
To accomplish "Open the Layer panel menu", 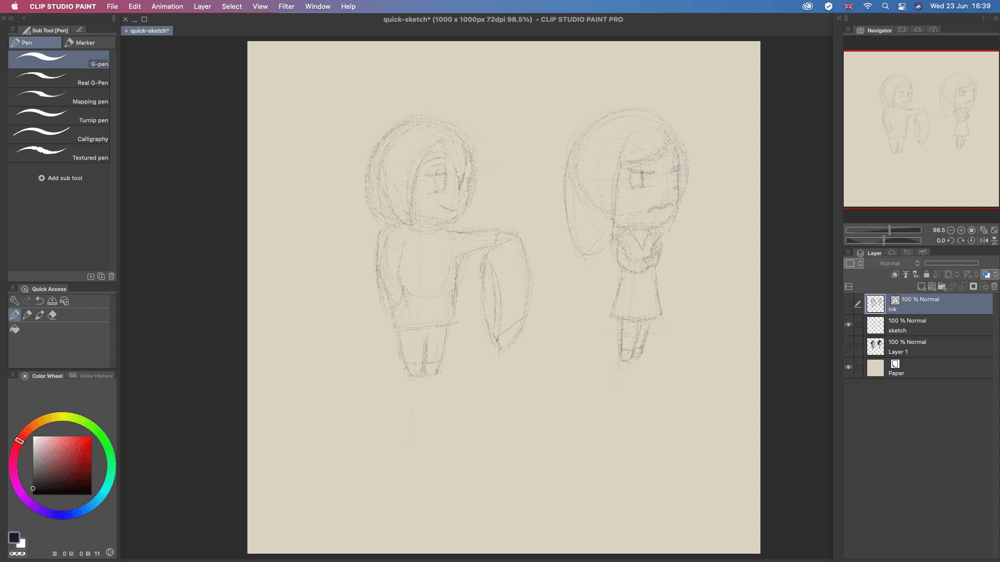I will 848,253.
